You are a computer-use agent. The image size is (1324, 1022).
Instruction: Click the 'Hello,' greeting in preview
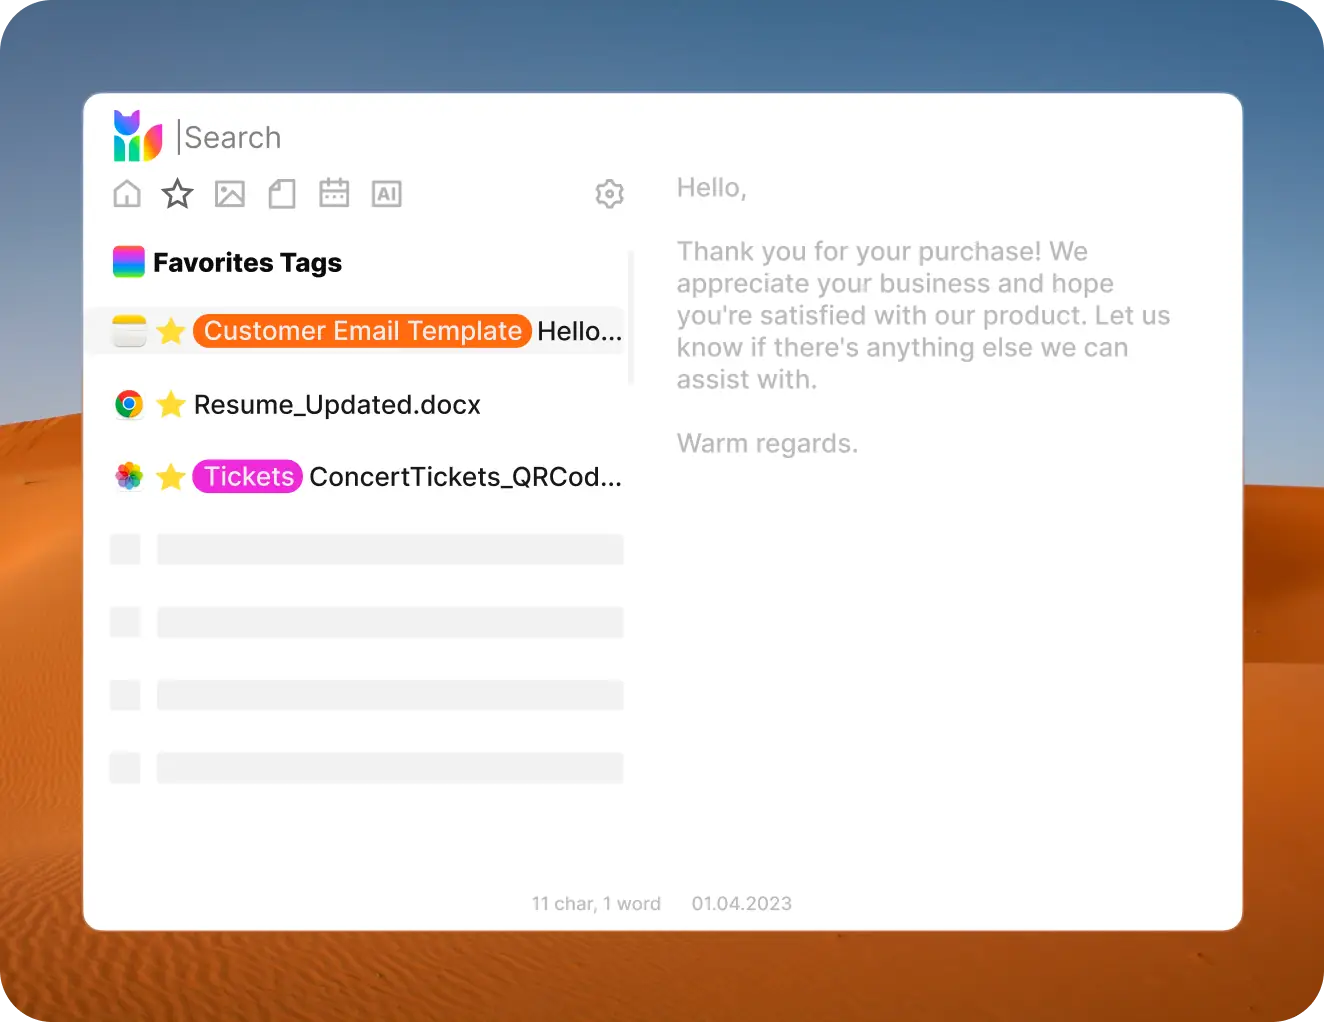coord(712,188)
